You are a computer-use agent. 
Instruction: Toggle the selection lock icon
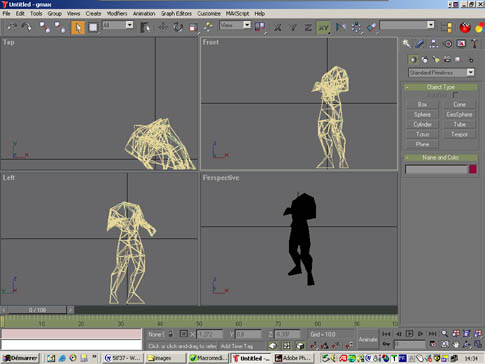[x=171, y=334]
